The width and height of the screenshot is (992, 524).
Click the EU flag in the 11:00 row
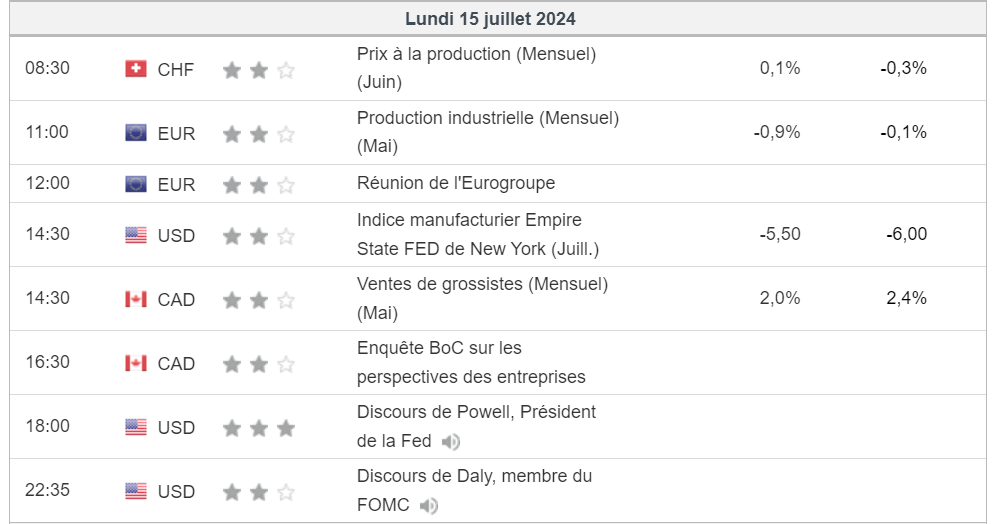pos(136,132)
